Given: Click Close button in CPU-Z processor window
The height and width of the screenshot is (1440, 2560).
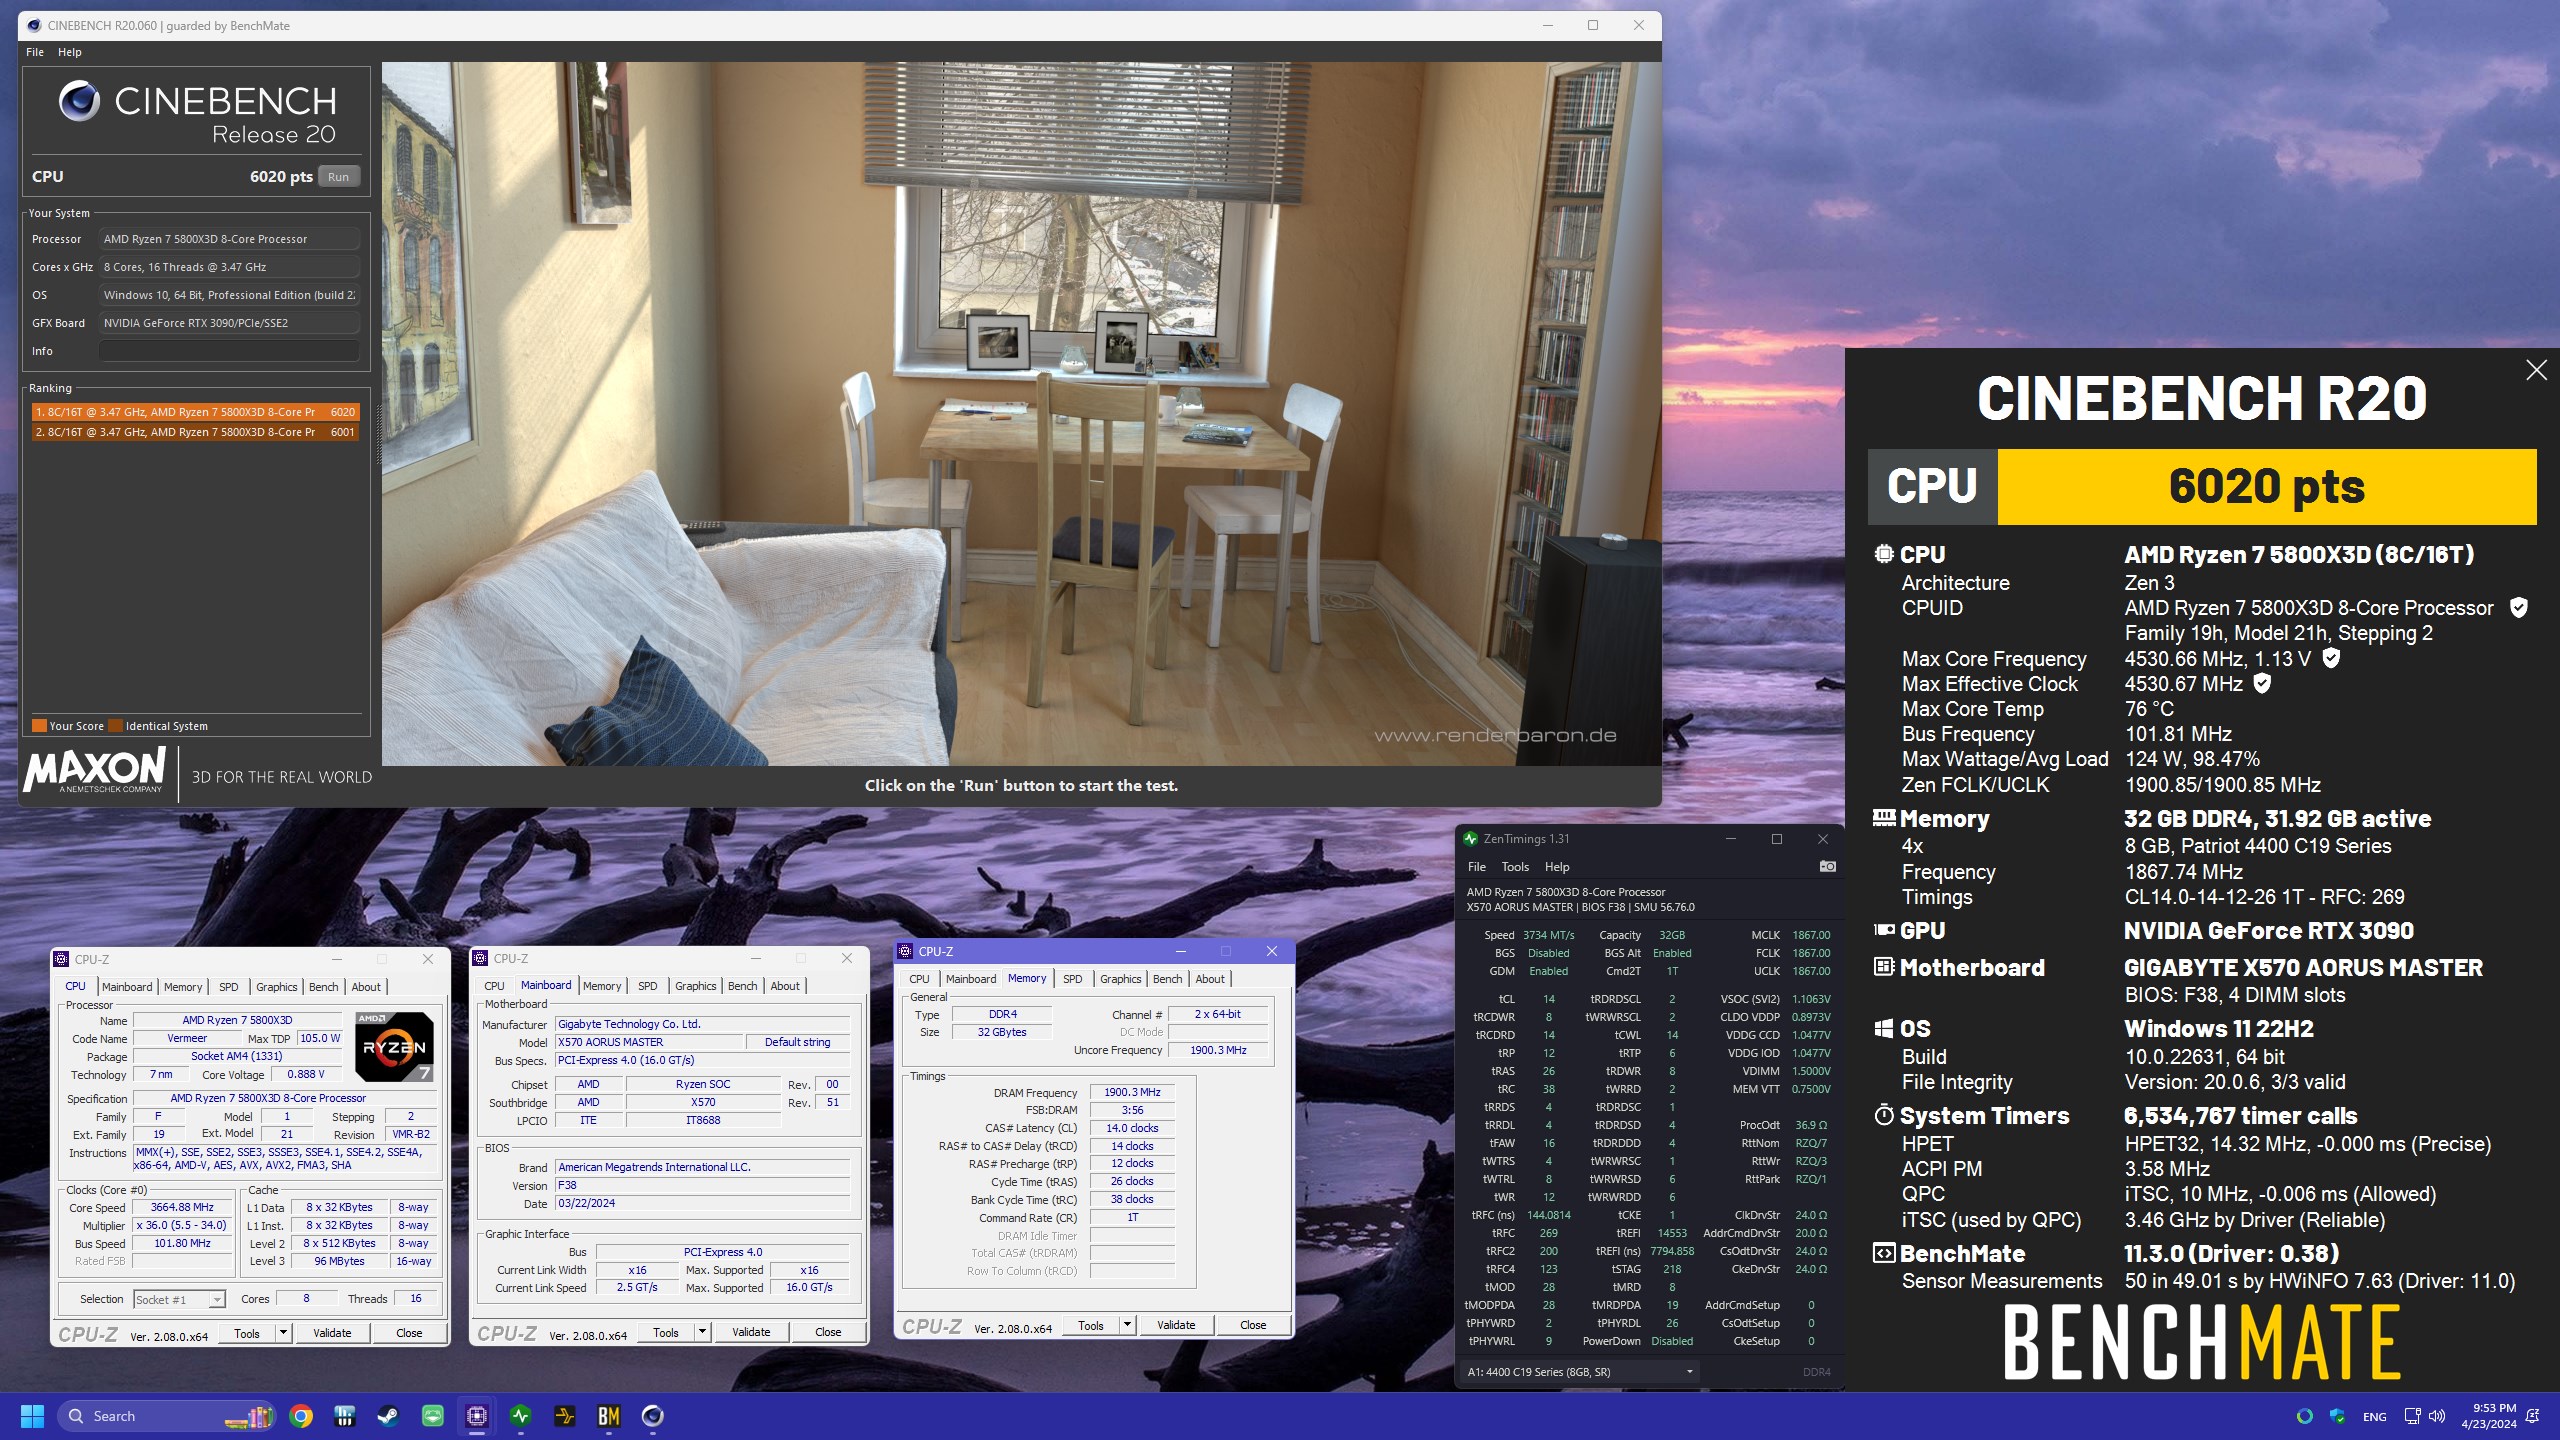Looking at the screenshot, I should [409, 1333].
